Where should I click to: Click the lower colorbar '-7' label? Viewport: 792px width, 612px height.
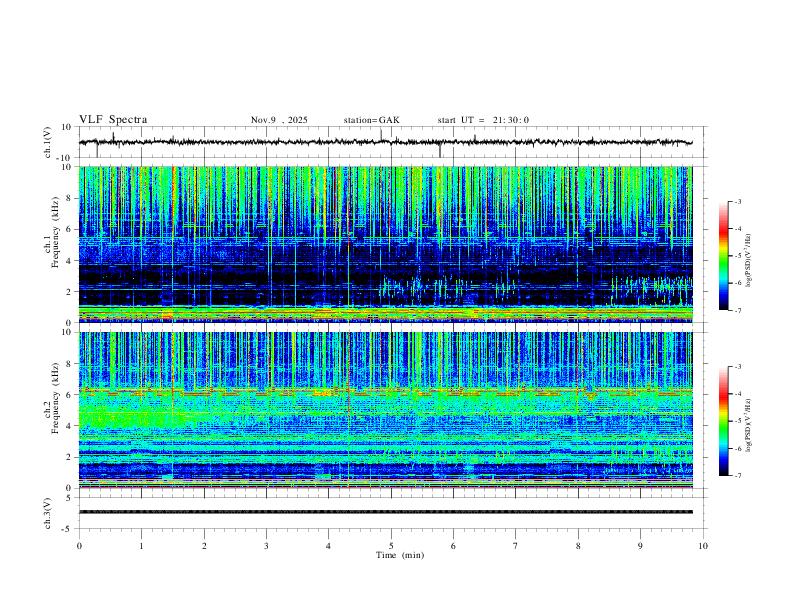(737, 476)
